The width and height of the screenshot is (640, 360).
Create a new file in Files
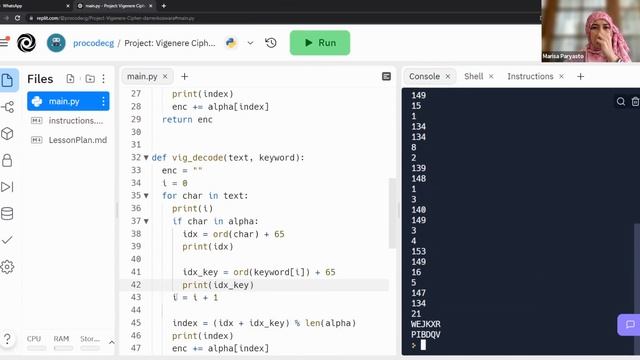coord(70,78)
